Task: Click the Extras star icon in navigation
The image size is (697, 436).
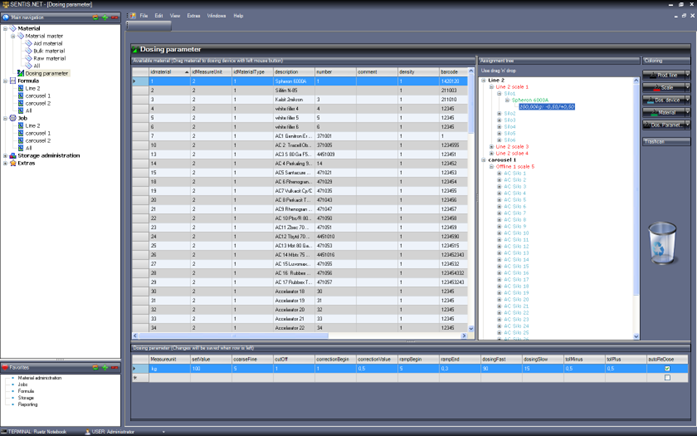Action: (12, 163)
